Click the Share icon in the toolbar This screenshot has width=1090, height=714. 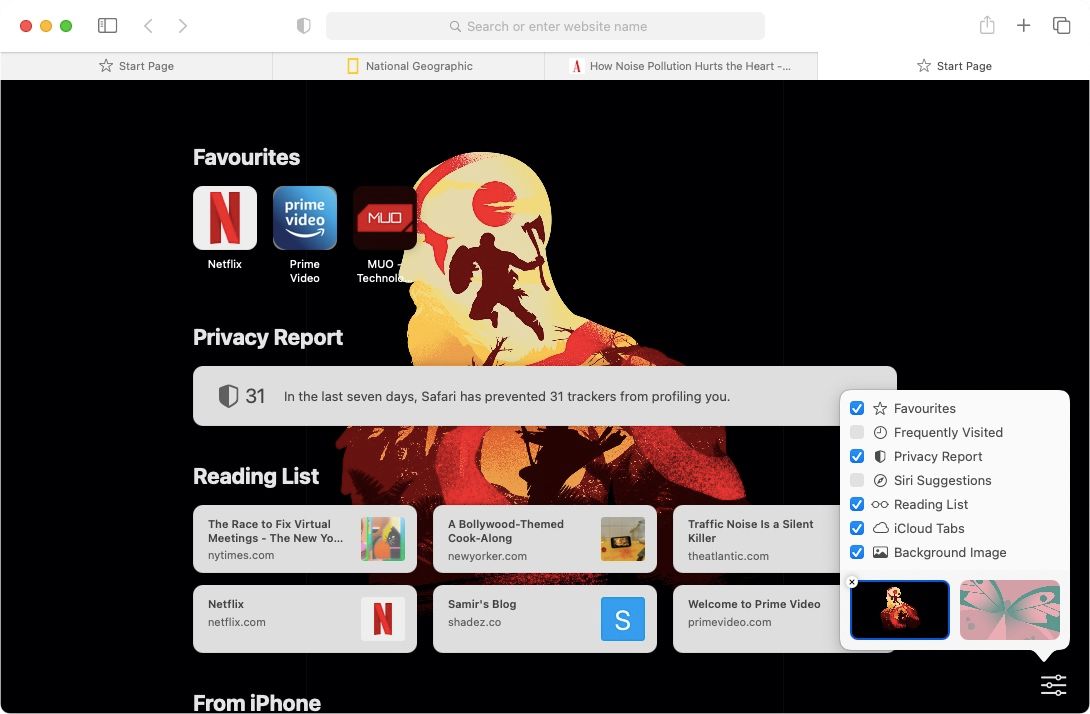pos(987,25)
